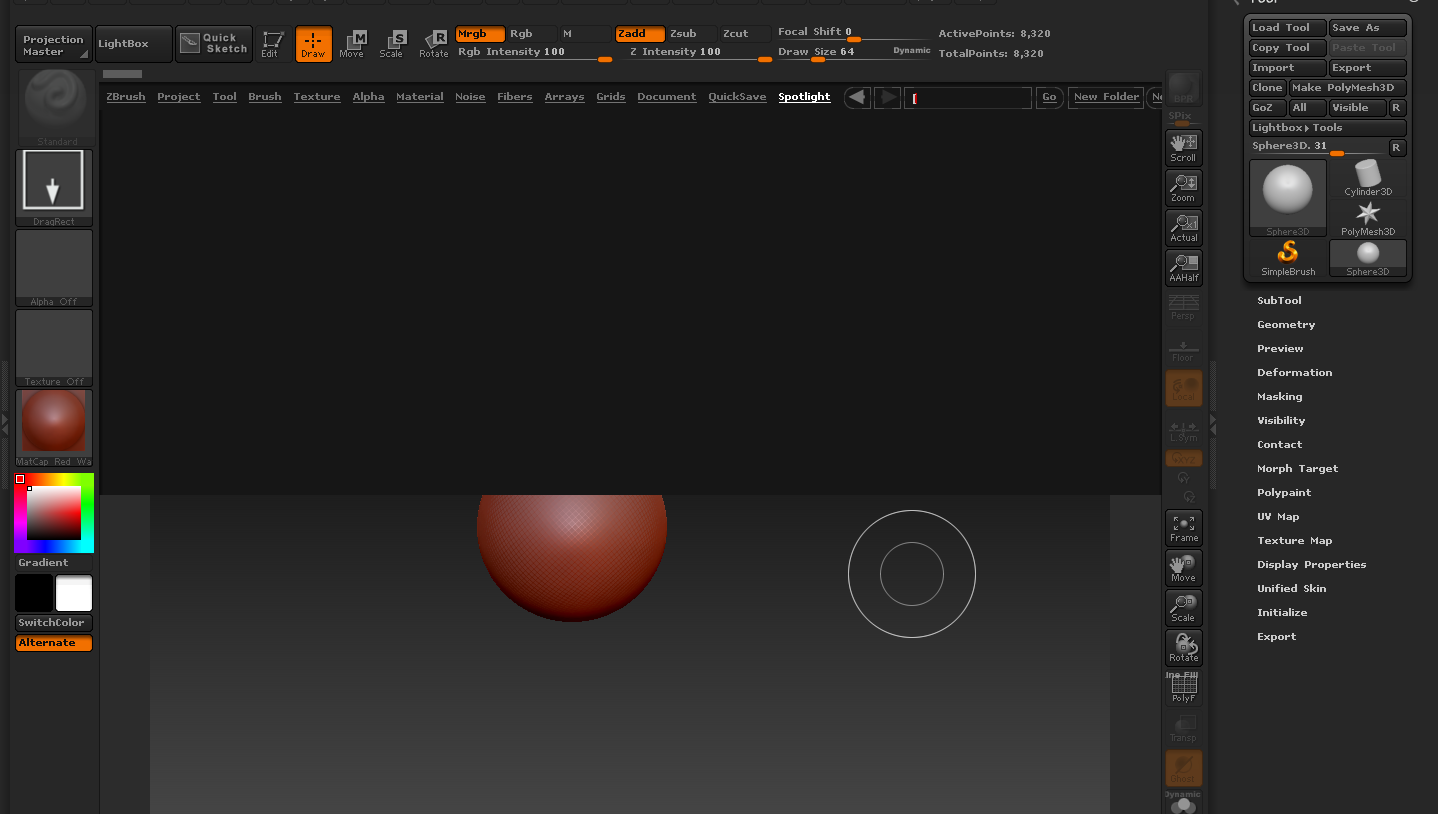The image size is (1440, 814).
Task: Toggle Zadd mode
Action: 640,34
